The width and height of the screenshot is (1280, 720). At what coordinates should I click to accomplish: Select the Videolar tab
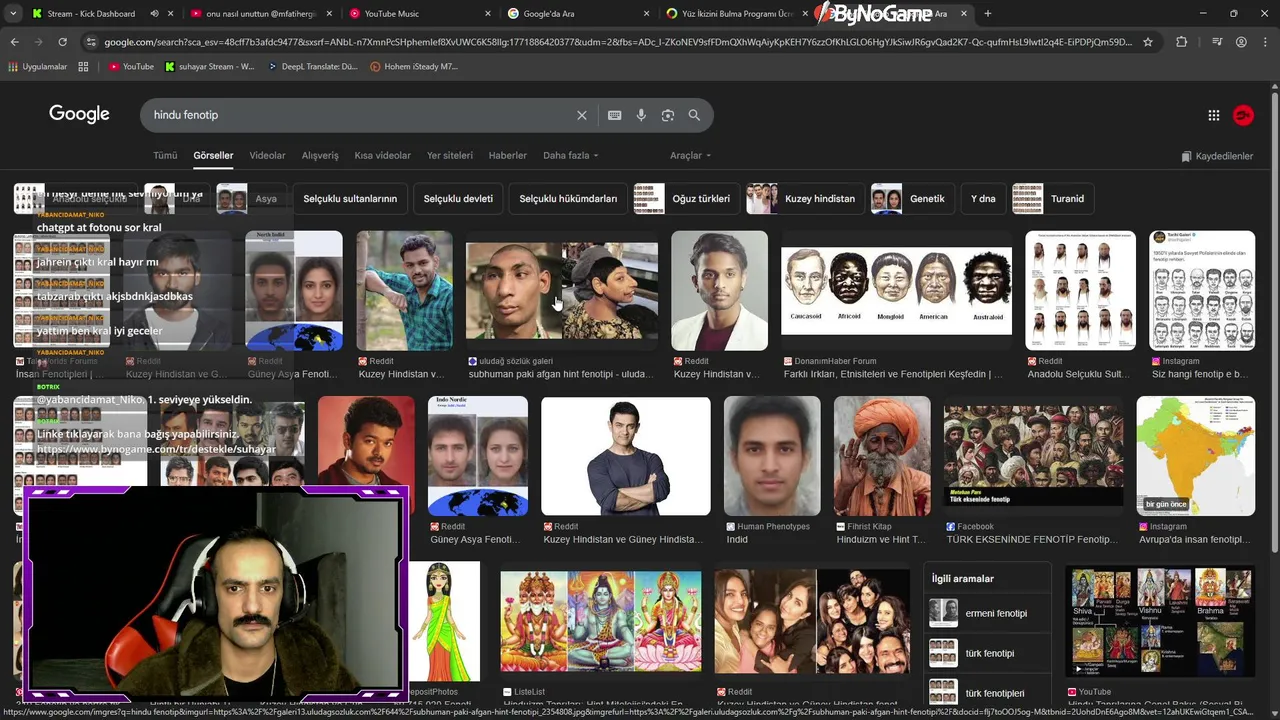tap(267, 156)
